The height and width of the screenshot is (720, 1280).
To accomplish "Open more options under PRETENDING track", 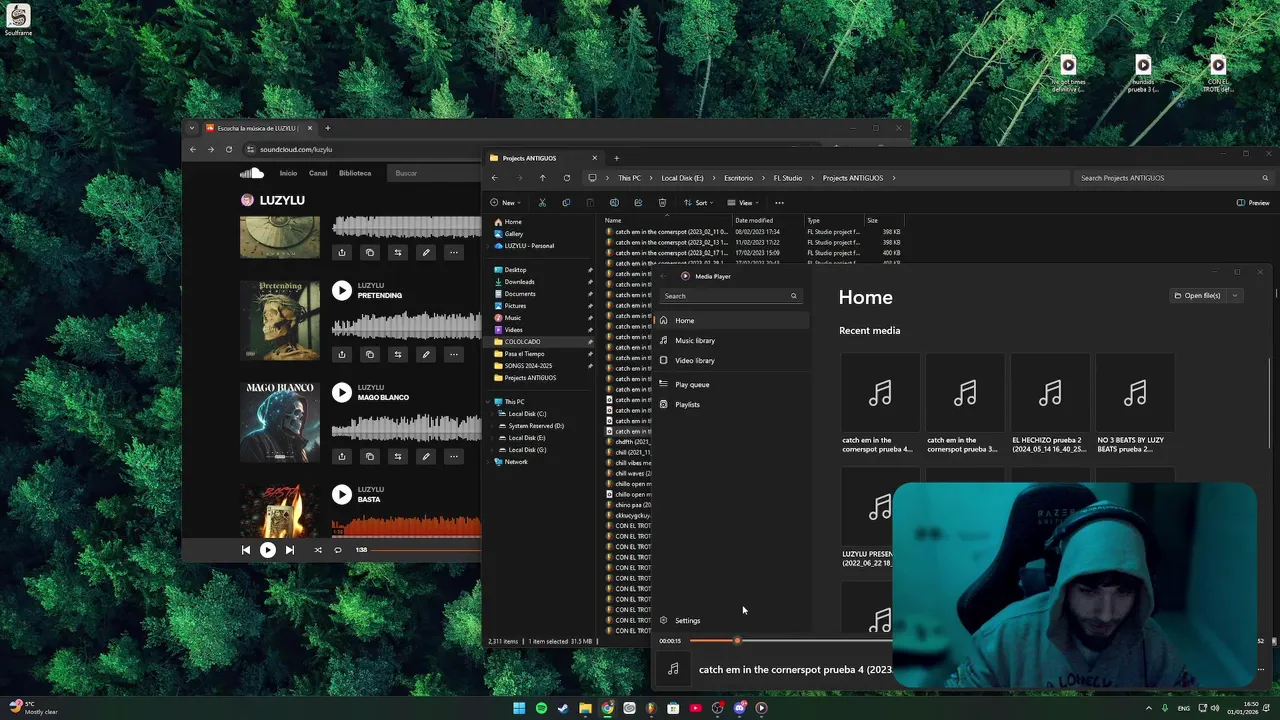I will tap(454, 354).
